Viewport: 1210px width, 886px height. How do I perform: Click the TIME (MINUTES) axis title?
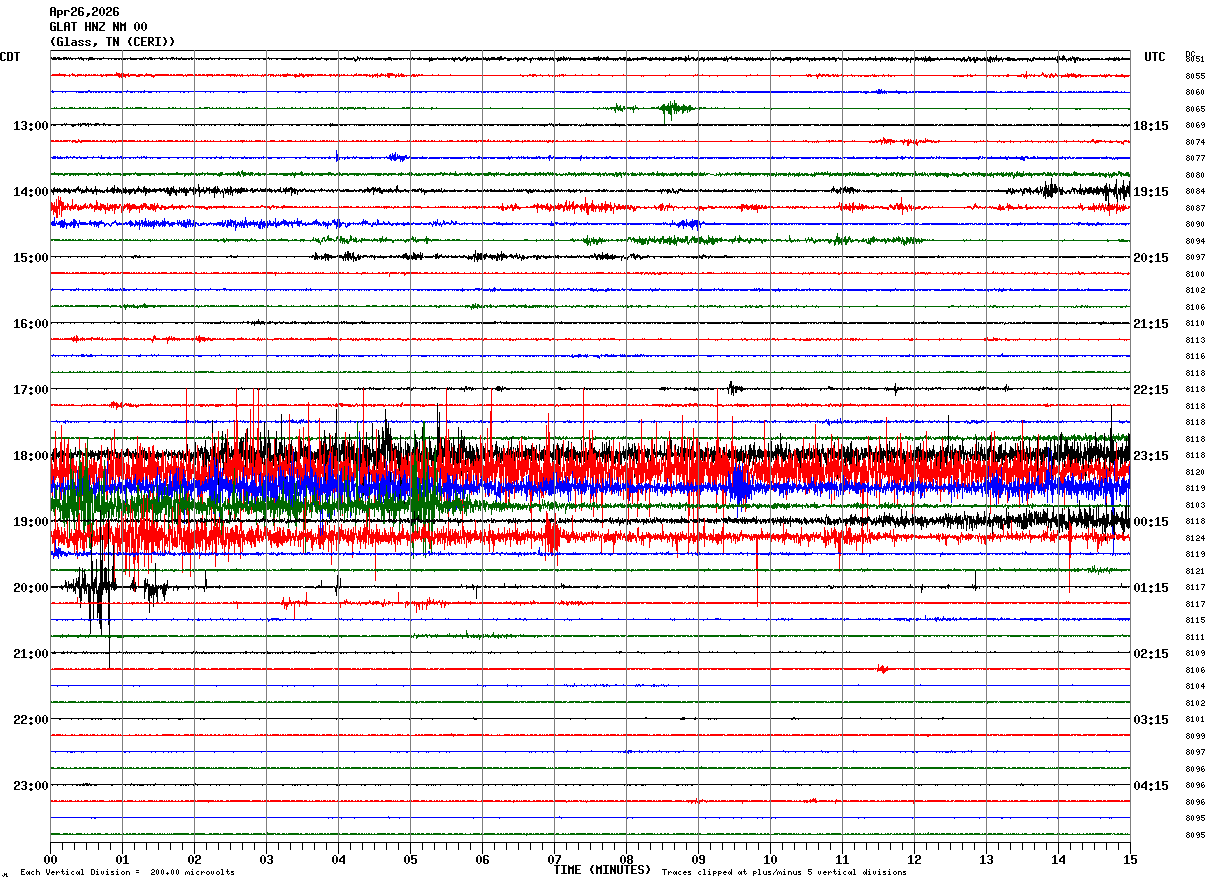(602, 870)
